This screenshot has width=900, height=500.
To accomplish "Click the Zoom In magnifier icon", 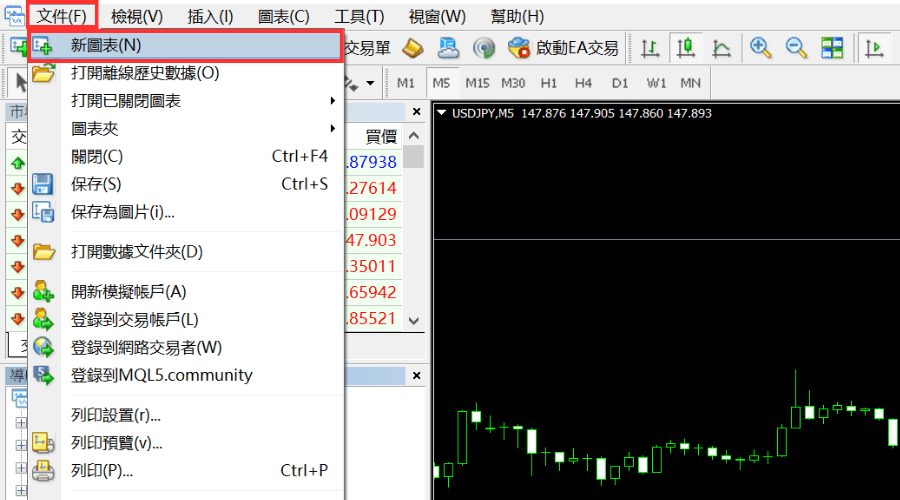I will point(761,48).
